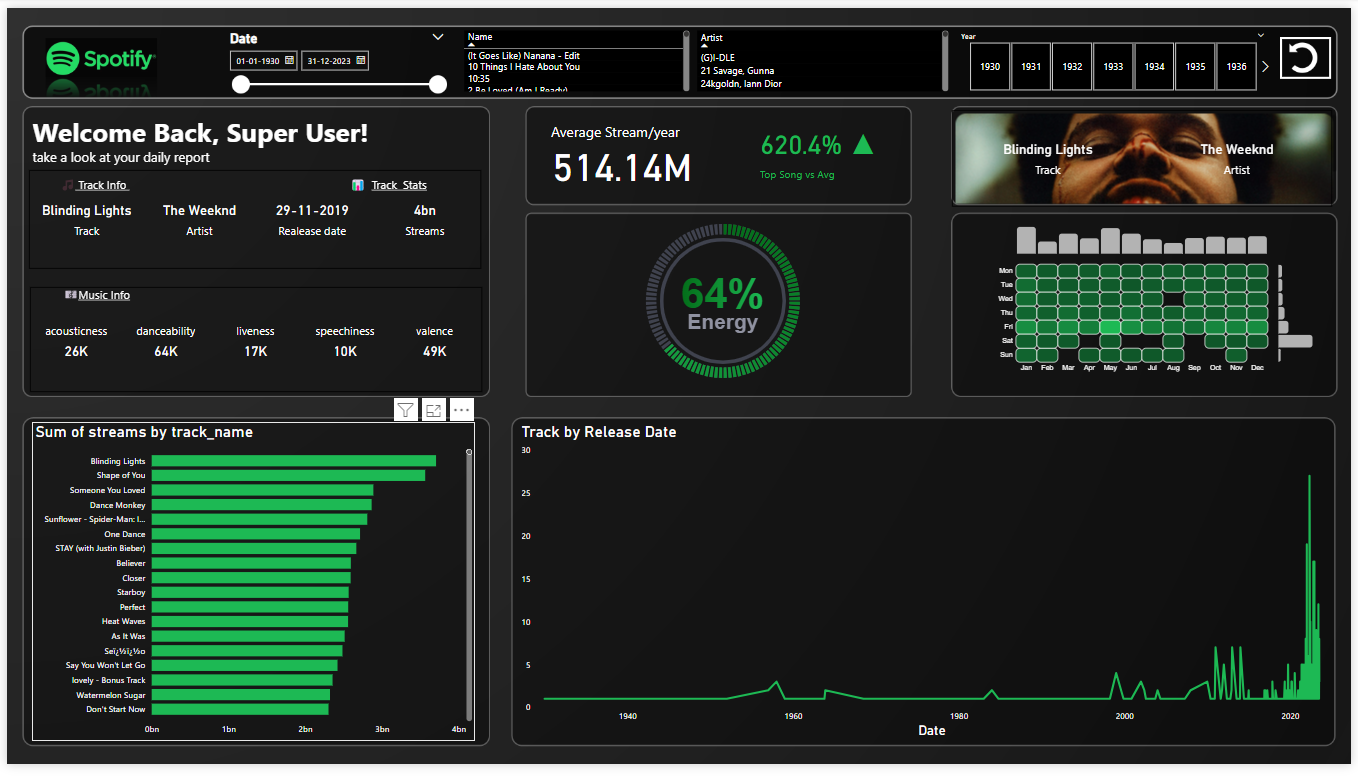Click The Weeknd artist banner image

[x=1143, y=158]
